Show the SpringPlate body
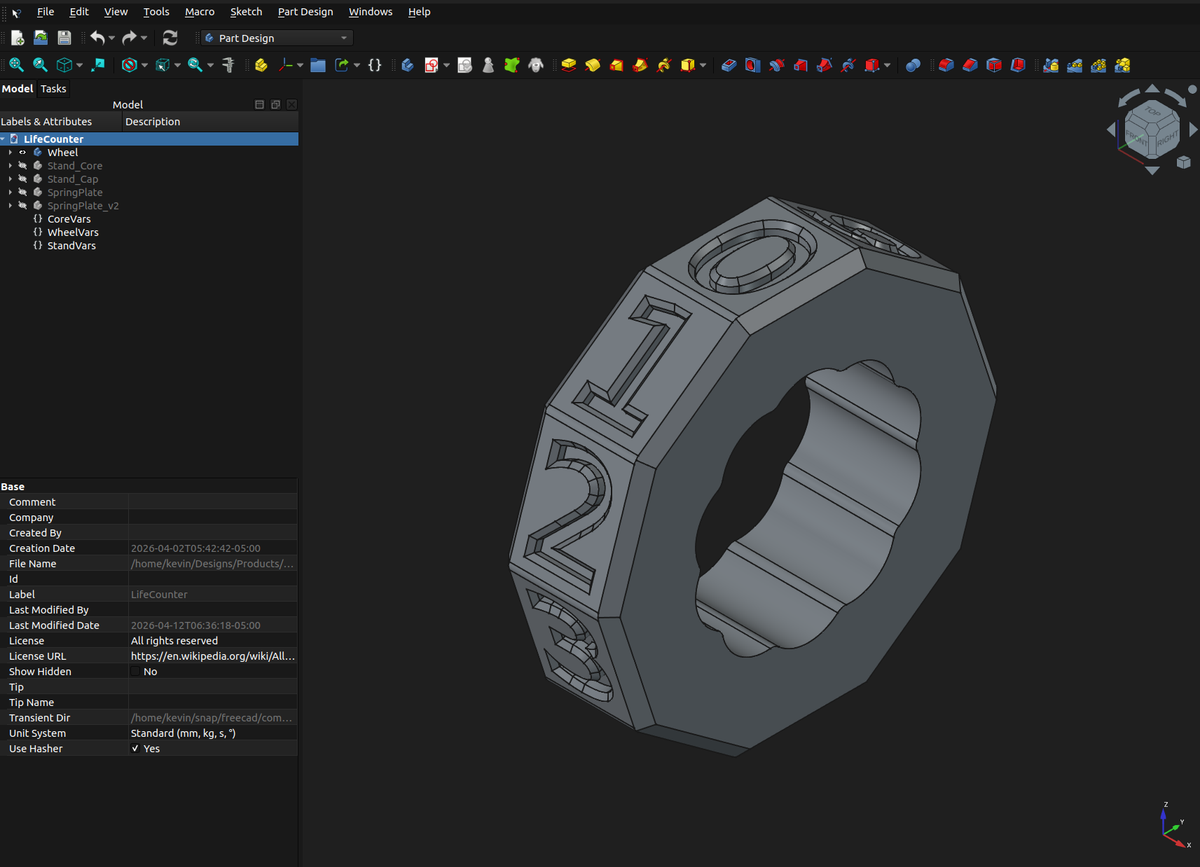 click(x=23, y=192)
